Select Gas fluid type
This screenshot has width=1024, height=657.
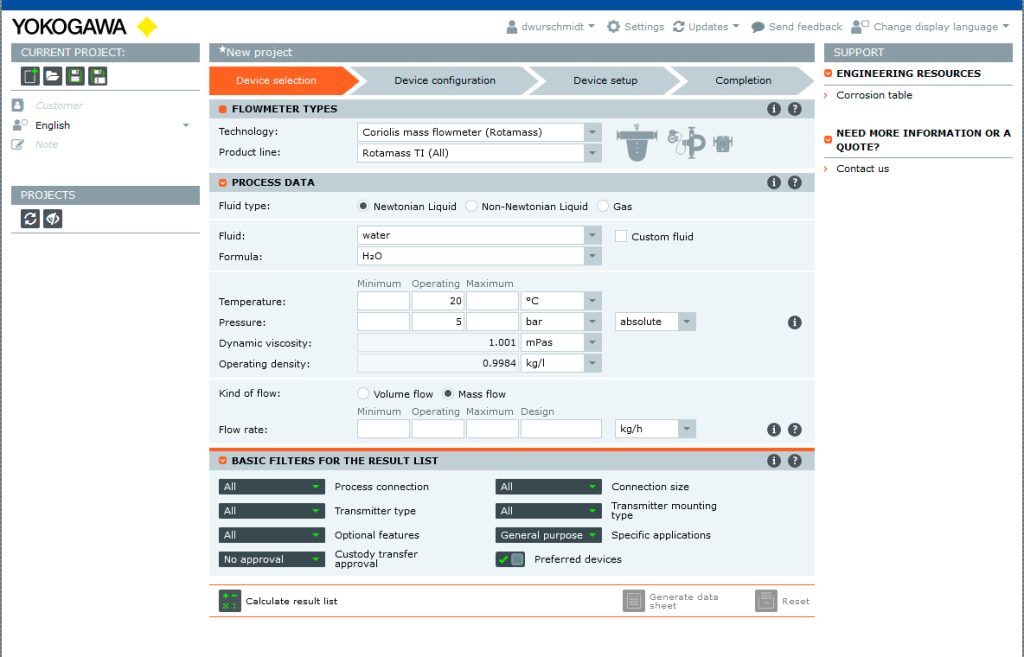603,206
